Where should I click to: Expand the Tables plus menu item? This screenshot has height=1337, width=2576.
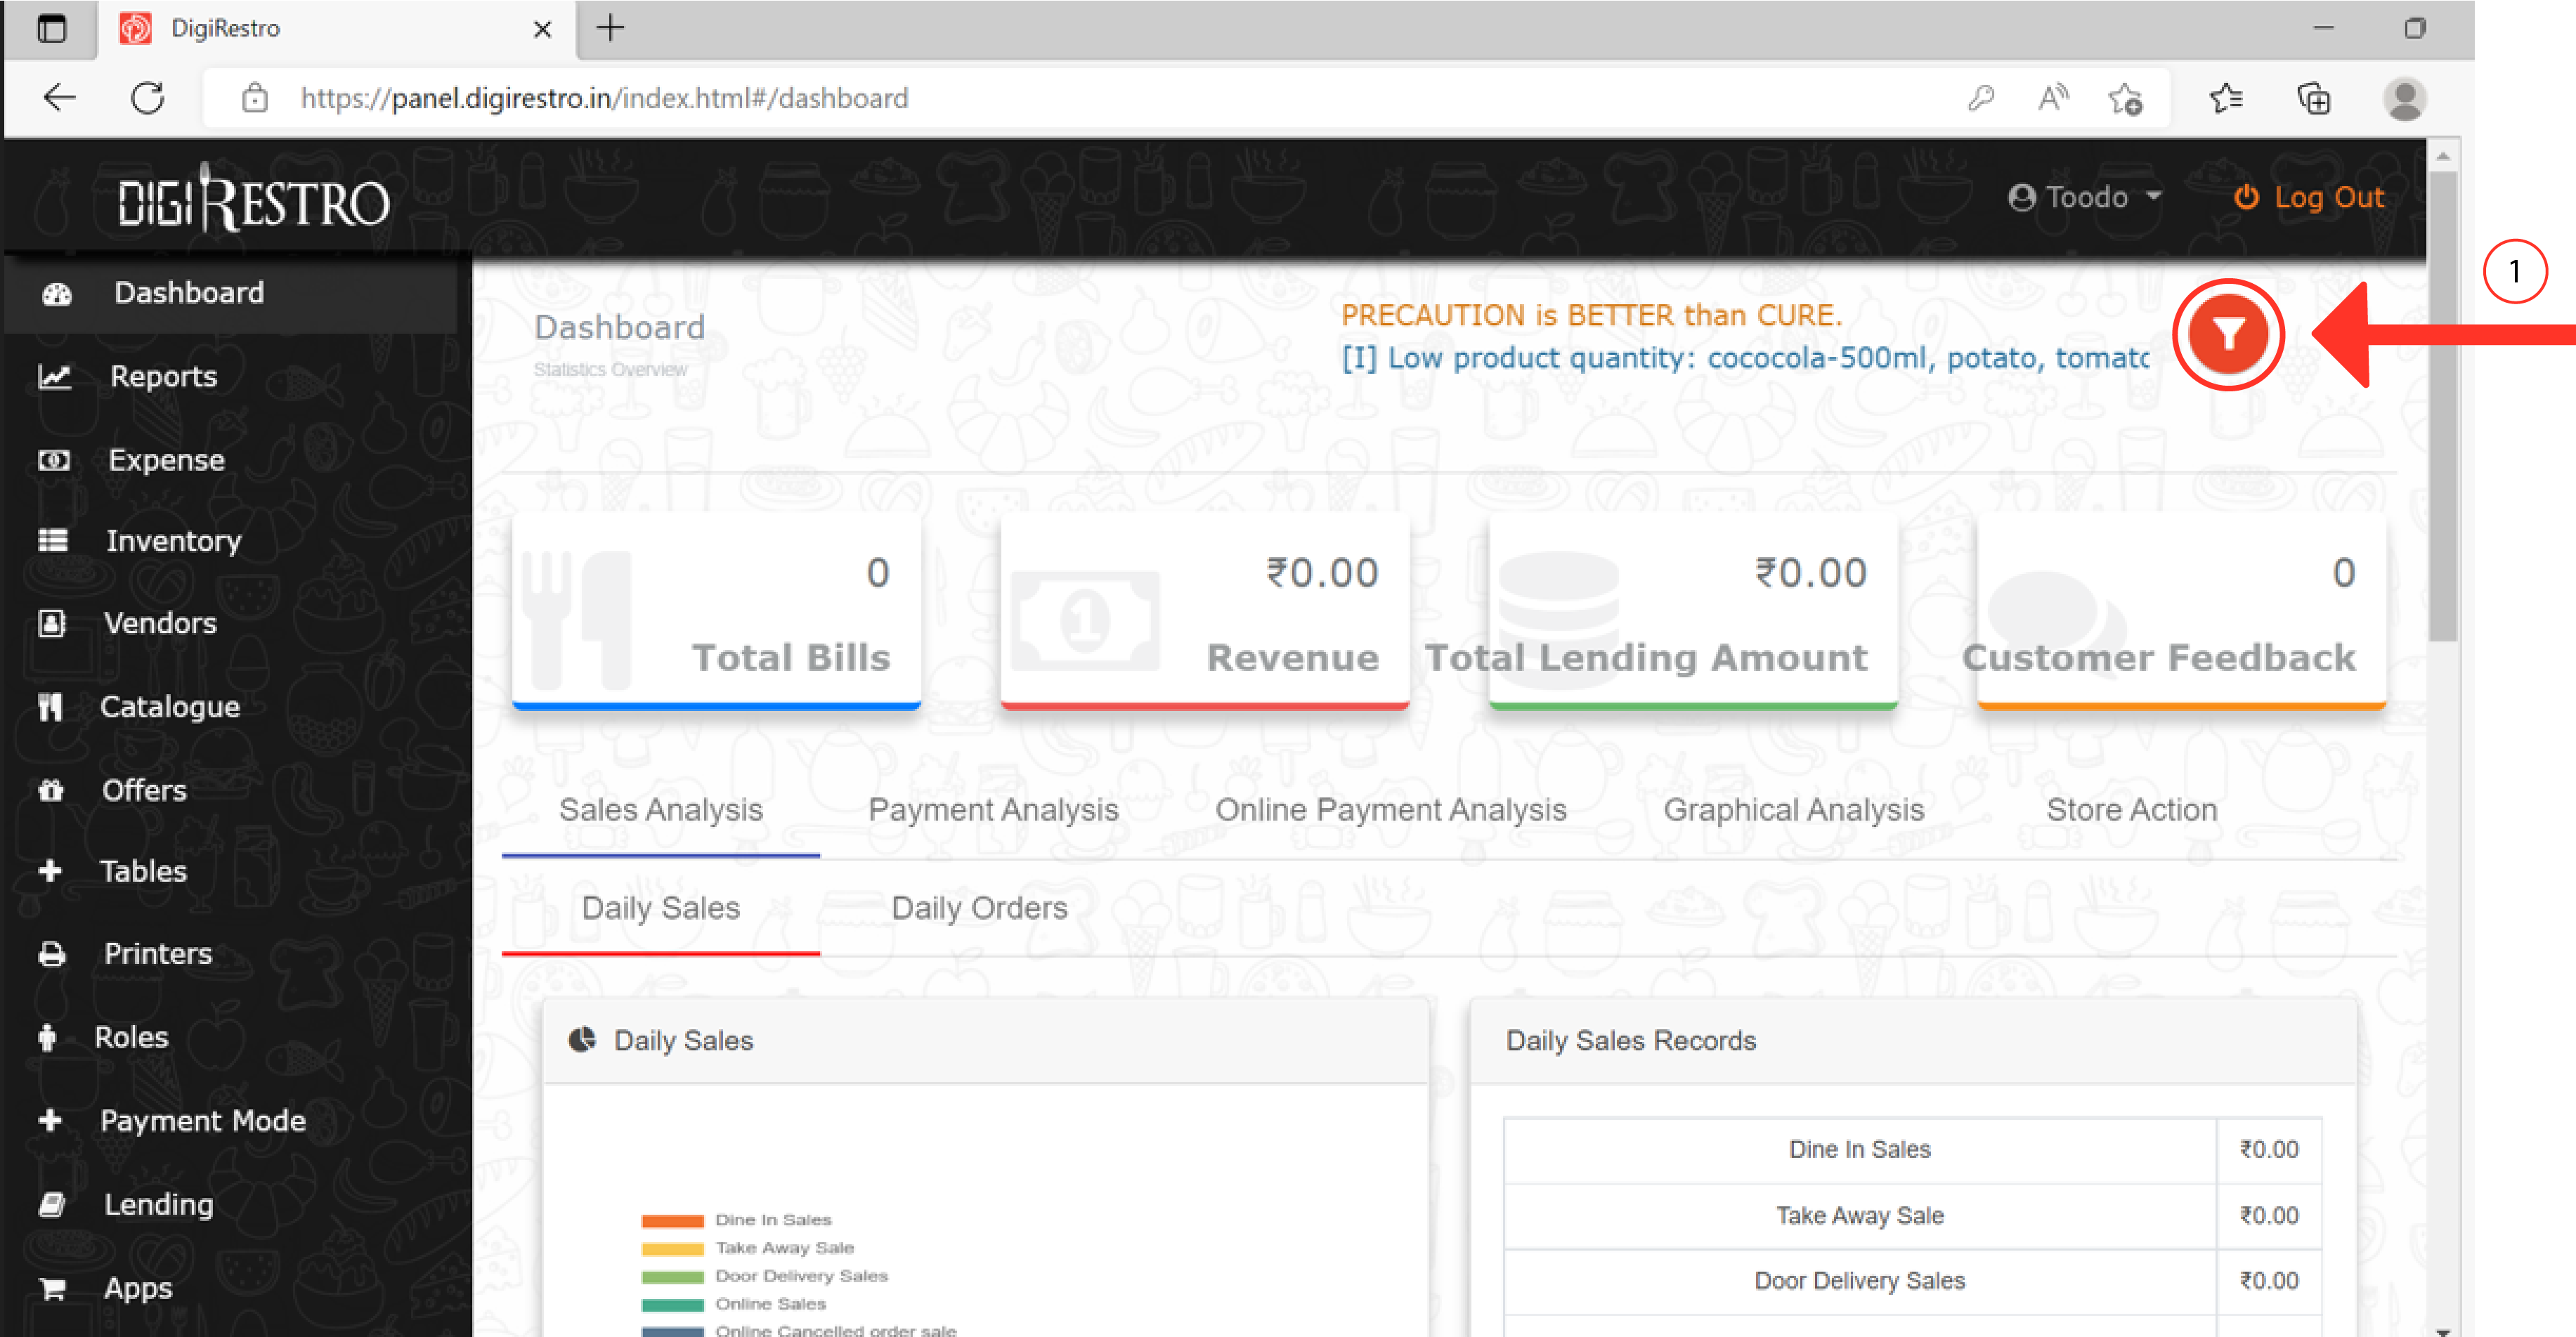pyautogui.click(x=50, y=871)
